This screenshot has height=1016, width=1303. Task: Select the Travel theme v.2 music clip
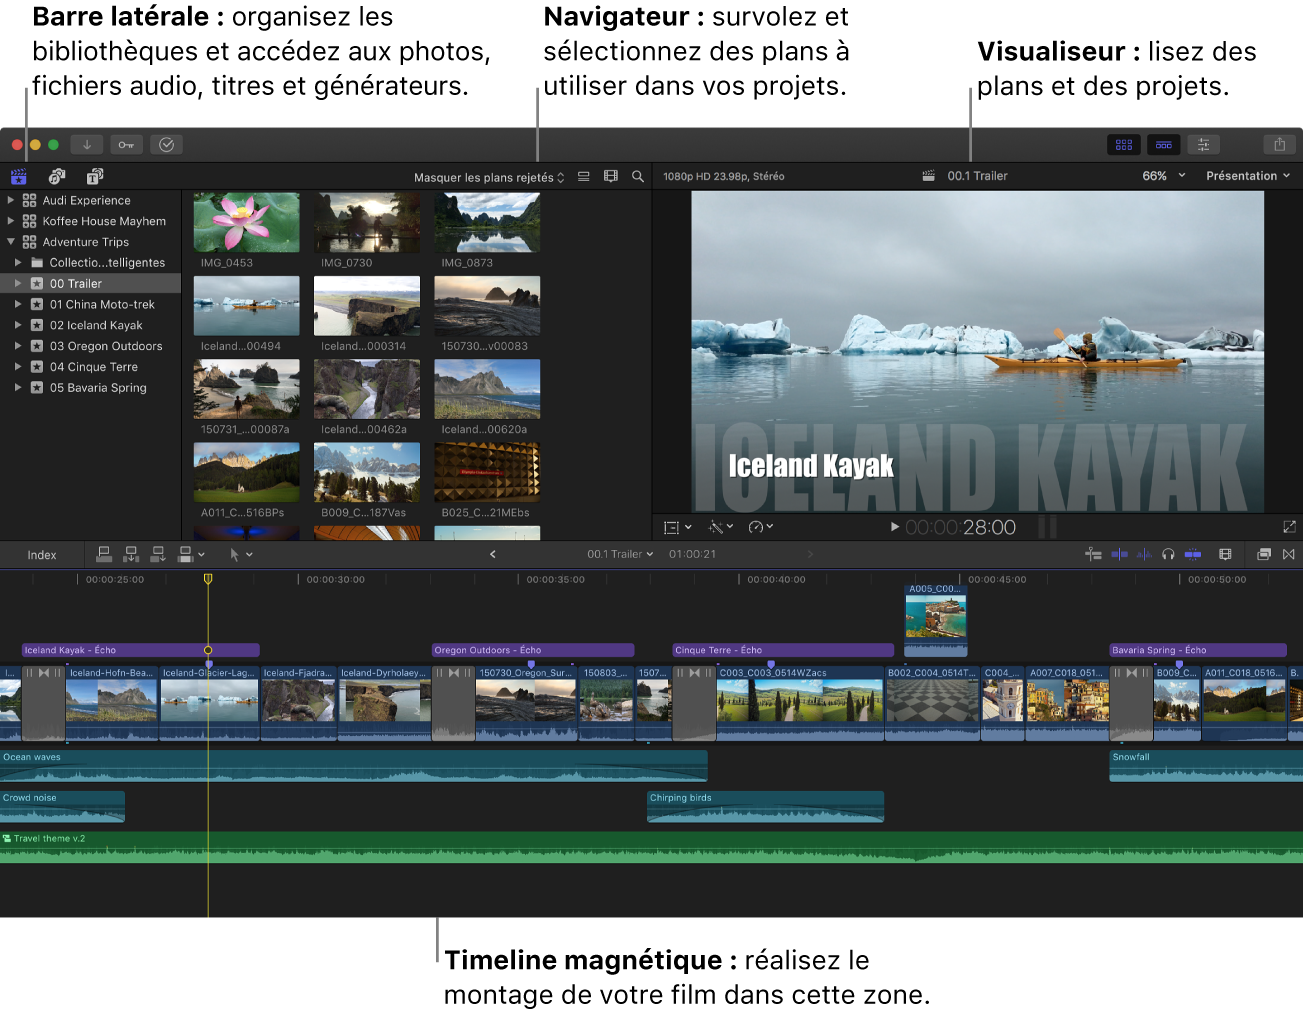pos(651,847)
